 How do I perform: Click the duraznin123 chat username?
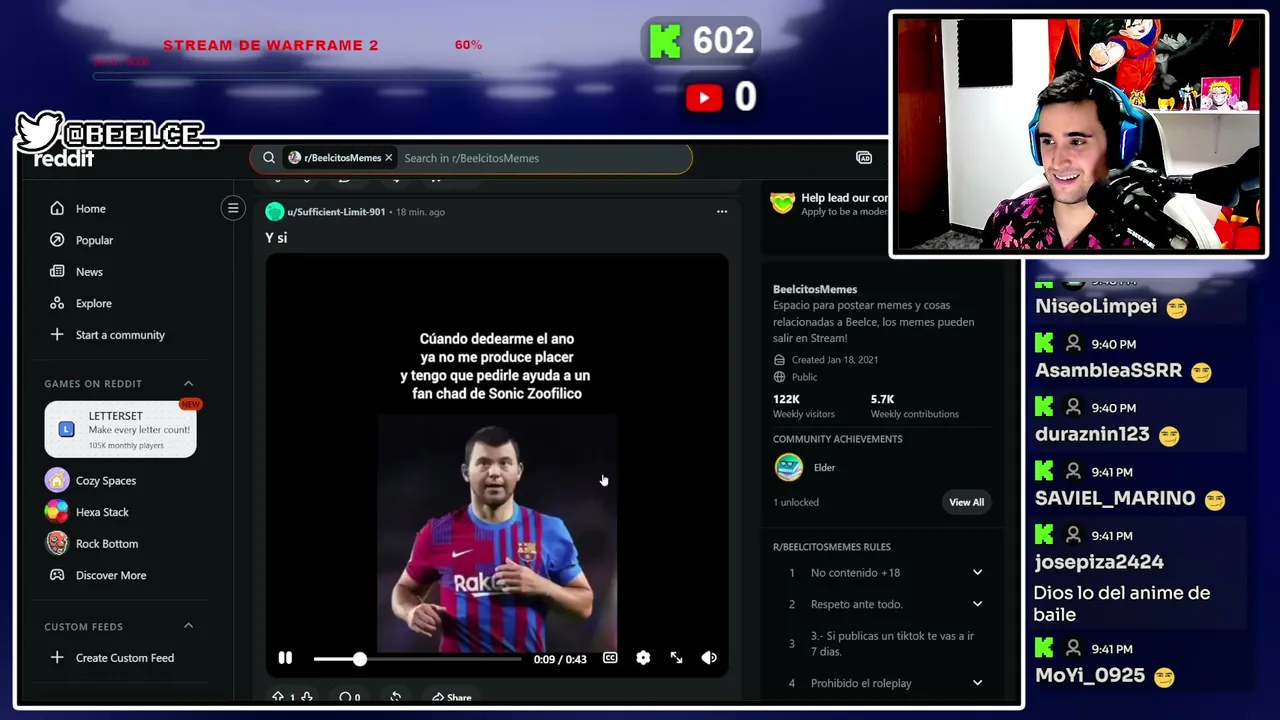click(1092, 435)
